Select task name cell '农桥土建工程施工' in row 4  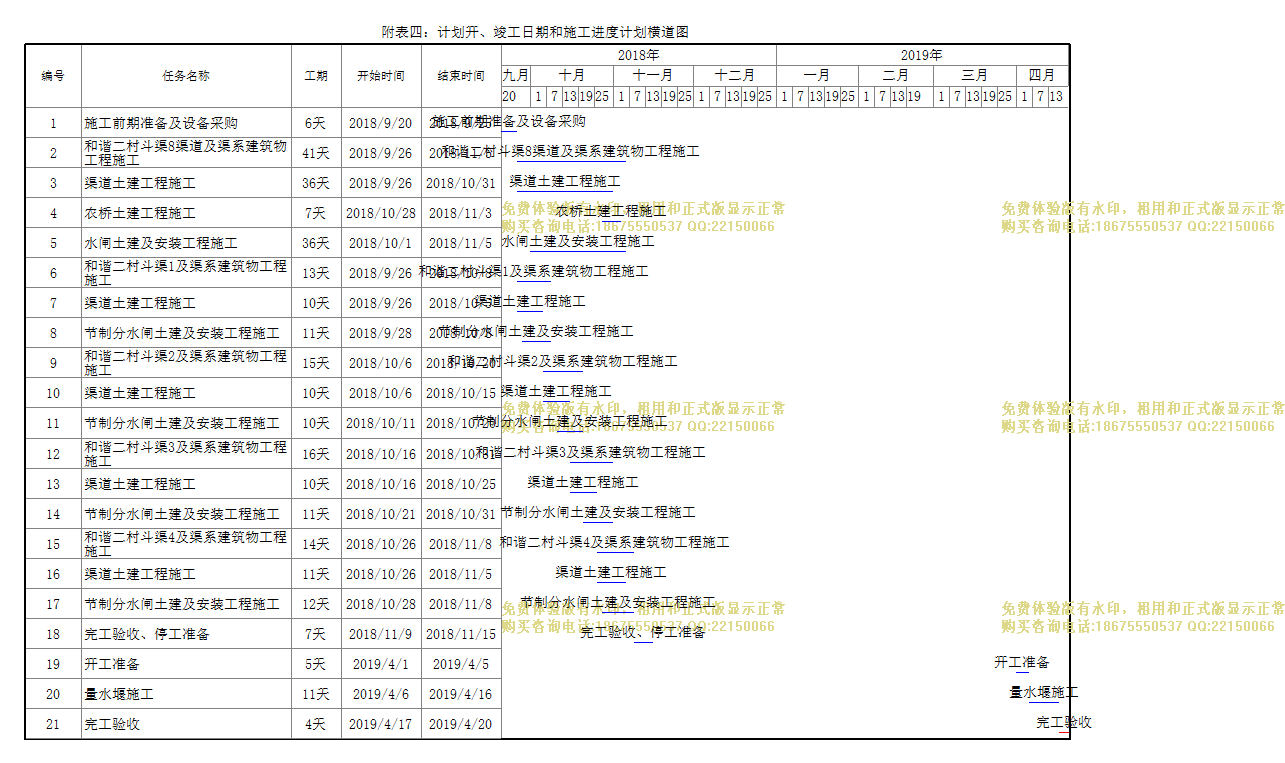click(186, 213)
